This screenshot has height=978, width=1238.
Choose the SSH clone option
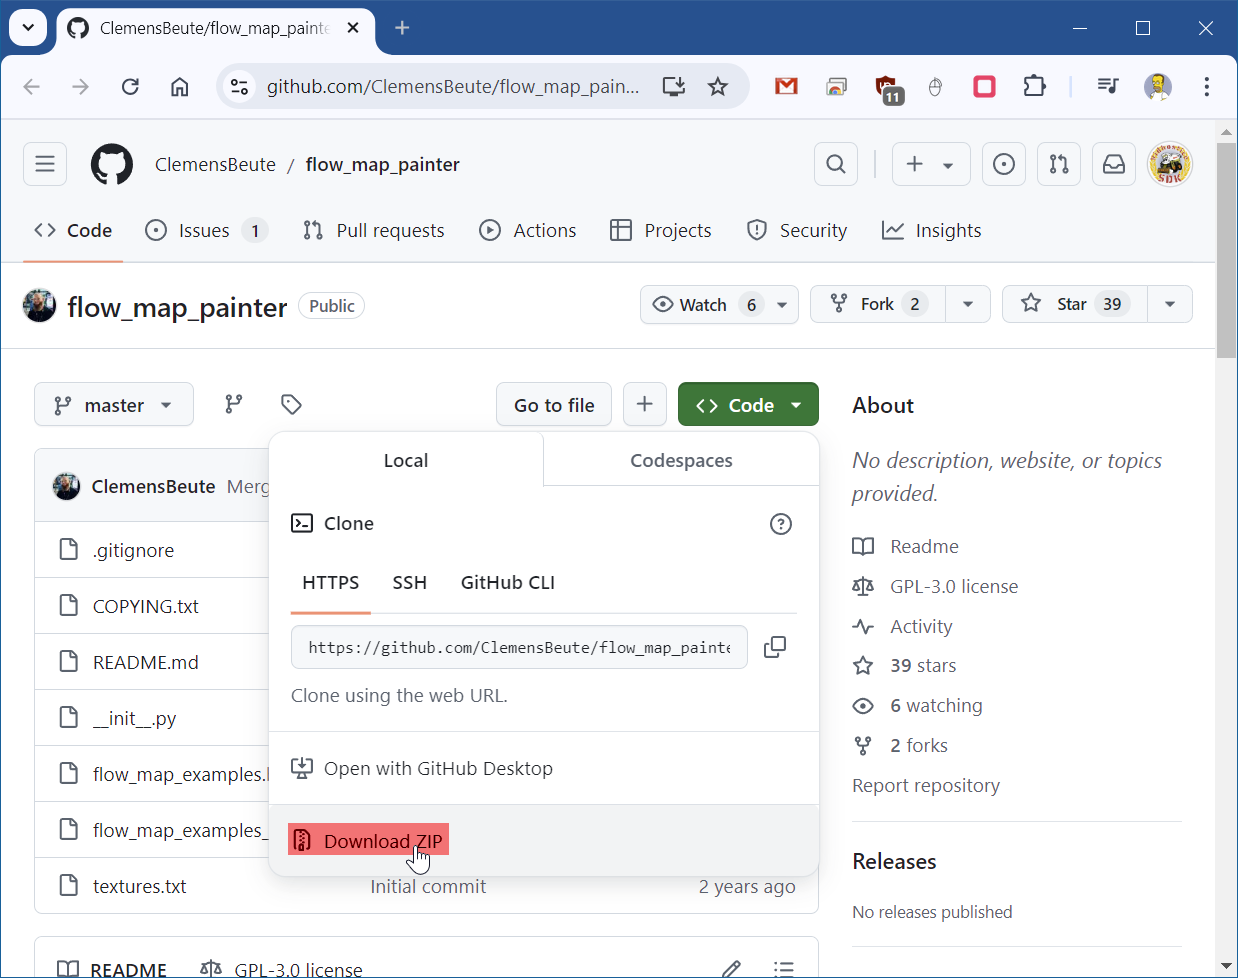[x=410, y=582]
